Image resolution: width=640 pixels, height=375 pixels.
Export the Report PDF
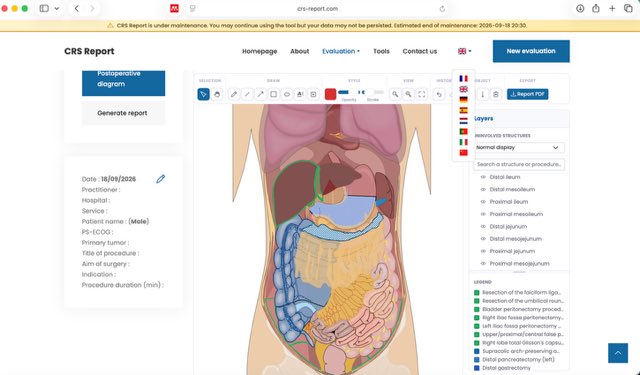(x=527, y=94)
